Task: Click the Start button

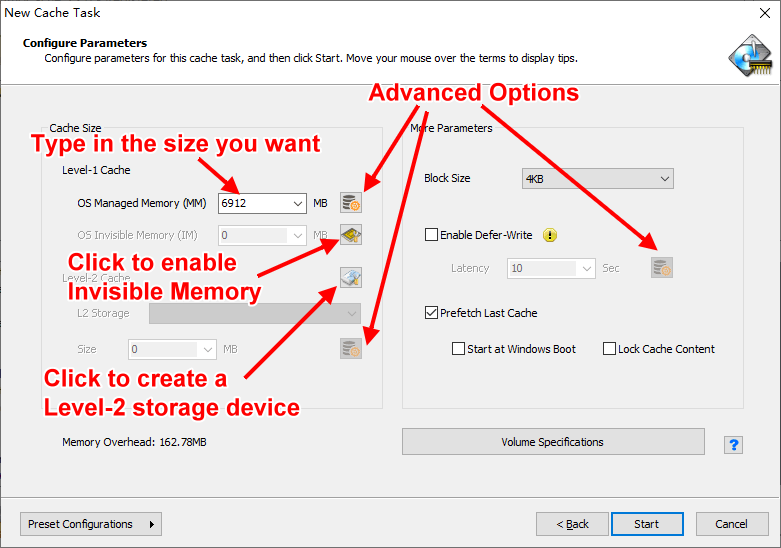Action: click(x=647, y=524)
